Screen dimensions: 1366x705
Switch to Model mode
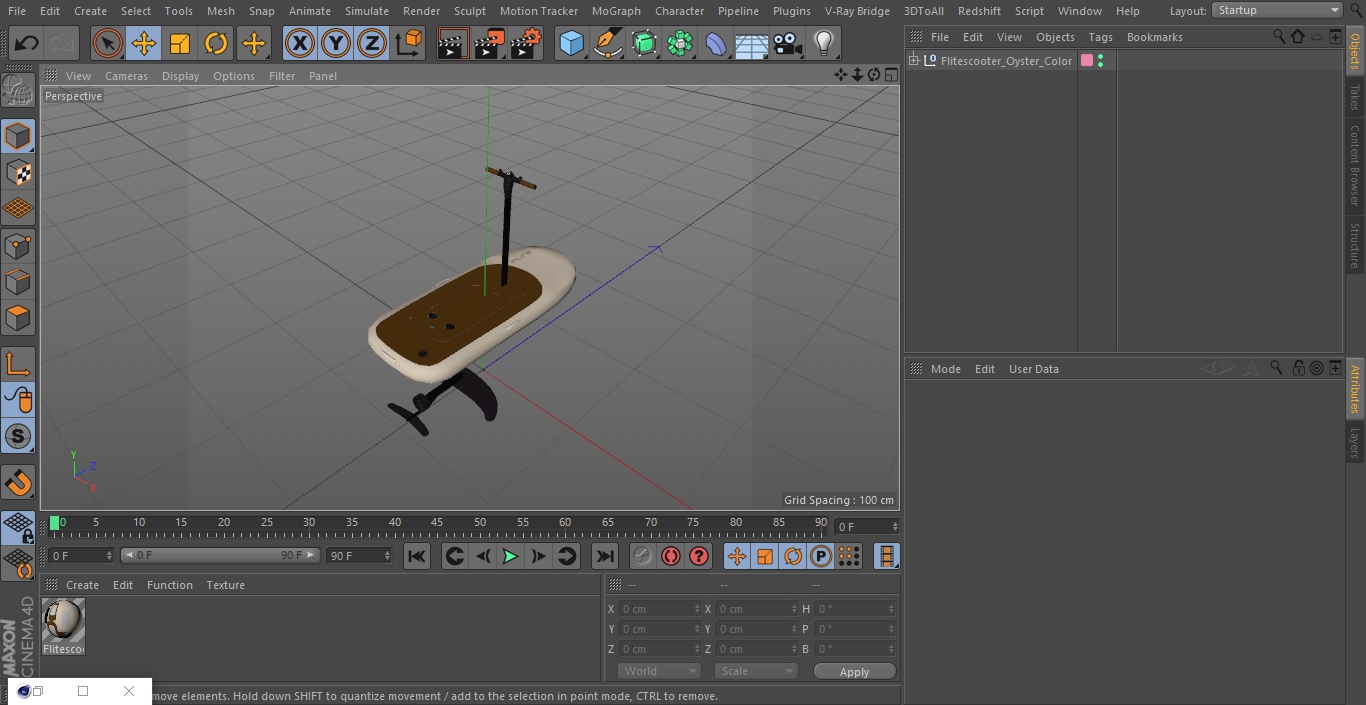[18, 136]
